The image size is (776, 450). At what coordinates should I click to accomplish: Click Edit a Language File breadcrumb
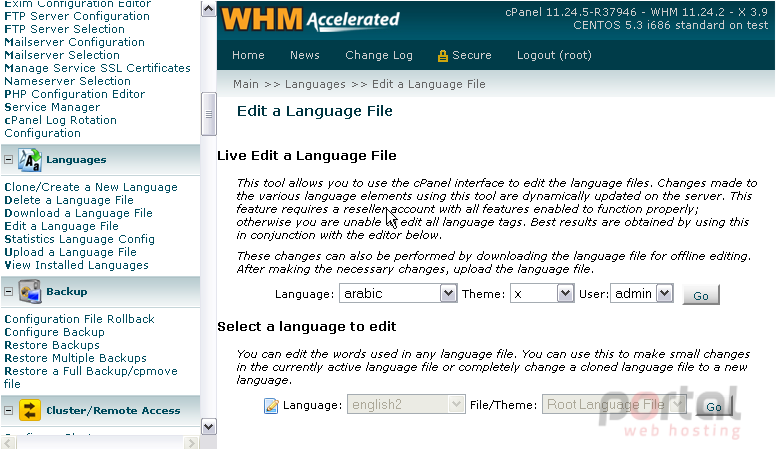(x=429, y=85)
